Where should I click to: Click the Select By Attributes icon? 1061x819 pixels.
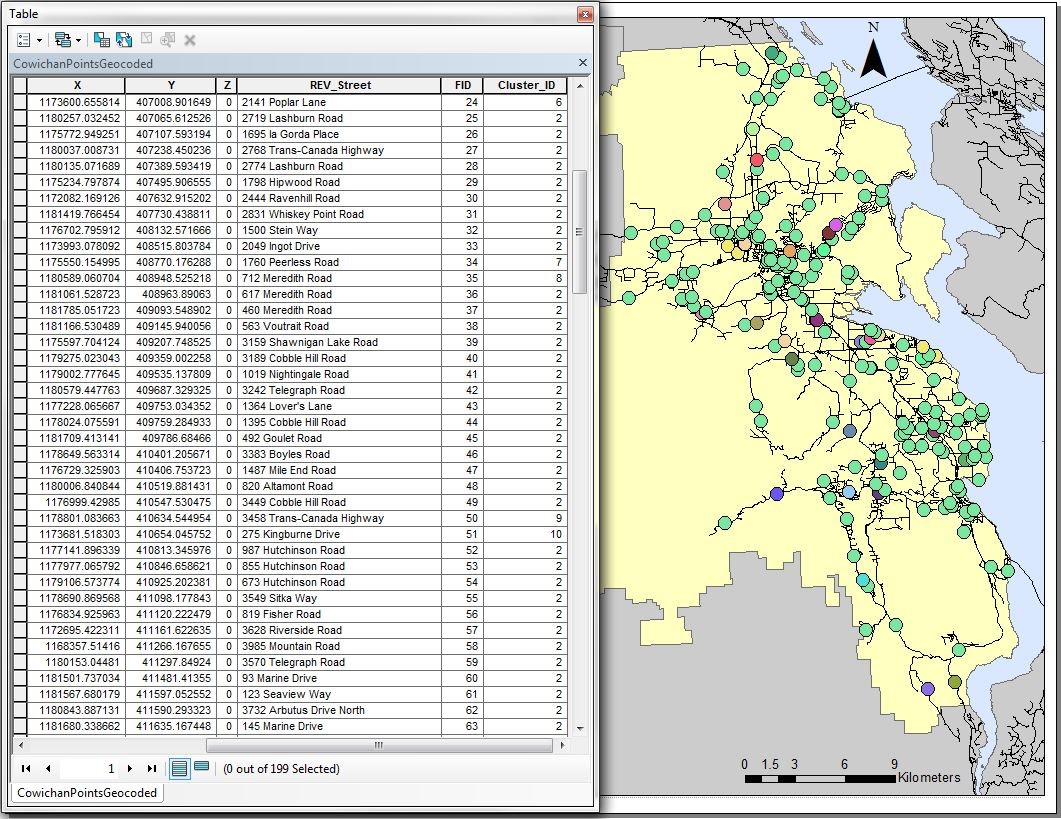pos(101,40)
